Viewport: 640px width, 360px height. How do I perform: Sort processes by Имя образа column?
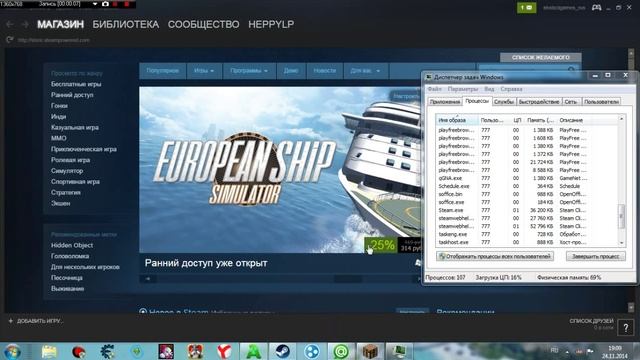pyautogui.click(x=456, y=120)
